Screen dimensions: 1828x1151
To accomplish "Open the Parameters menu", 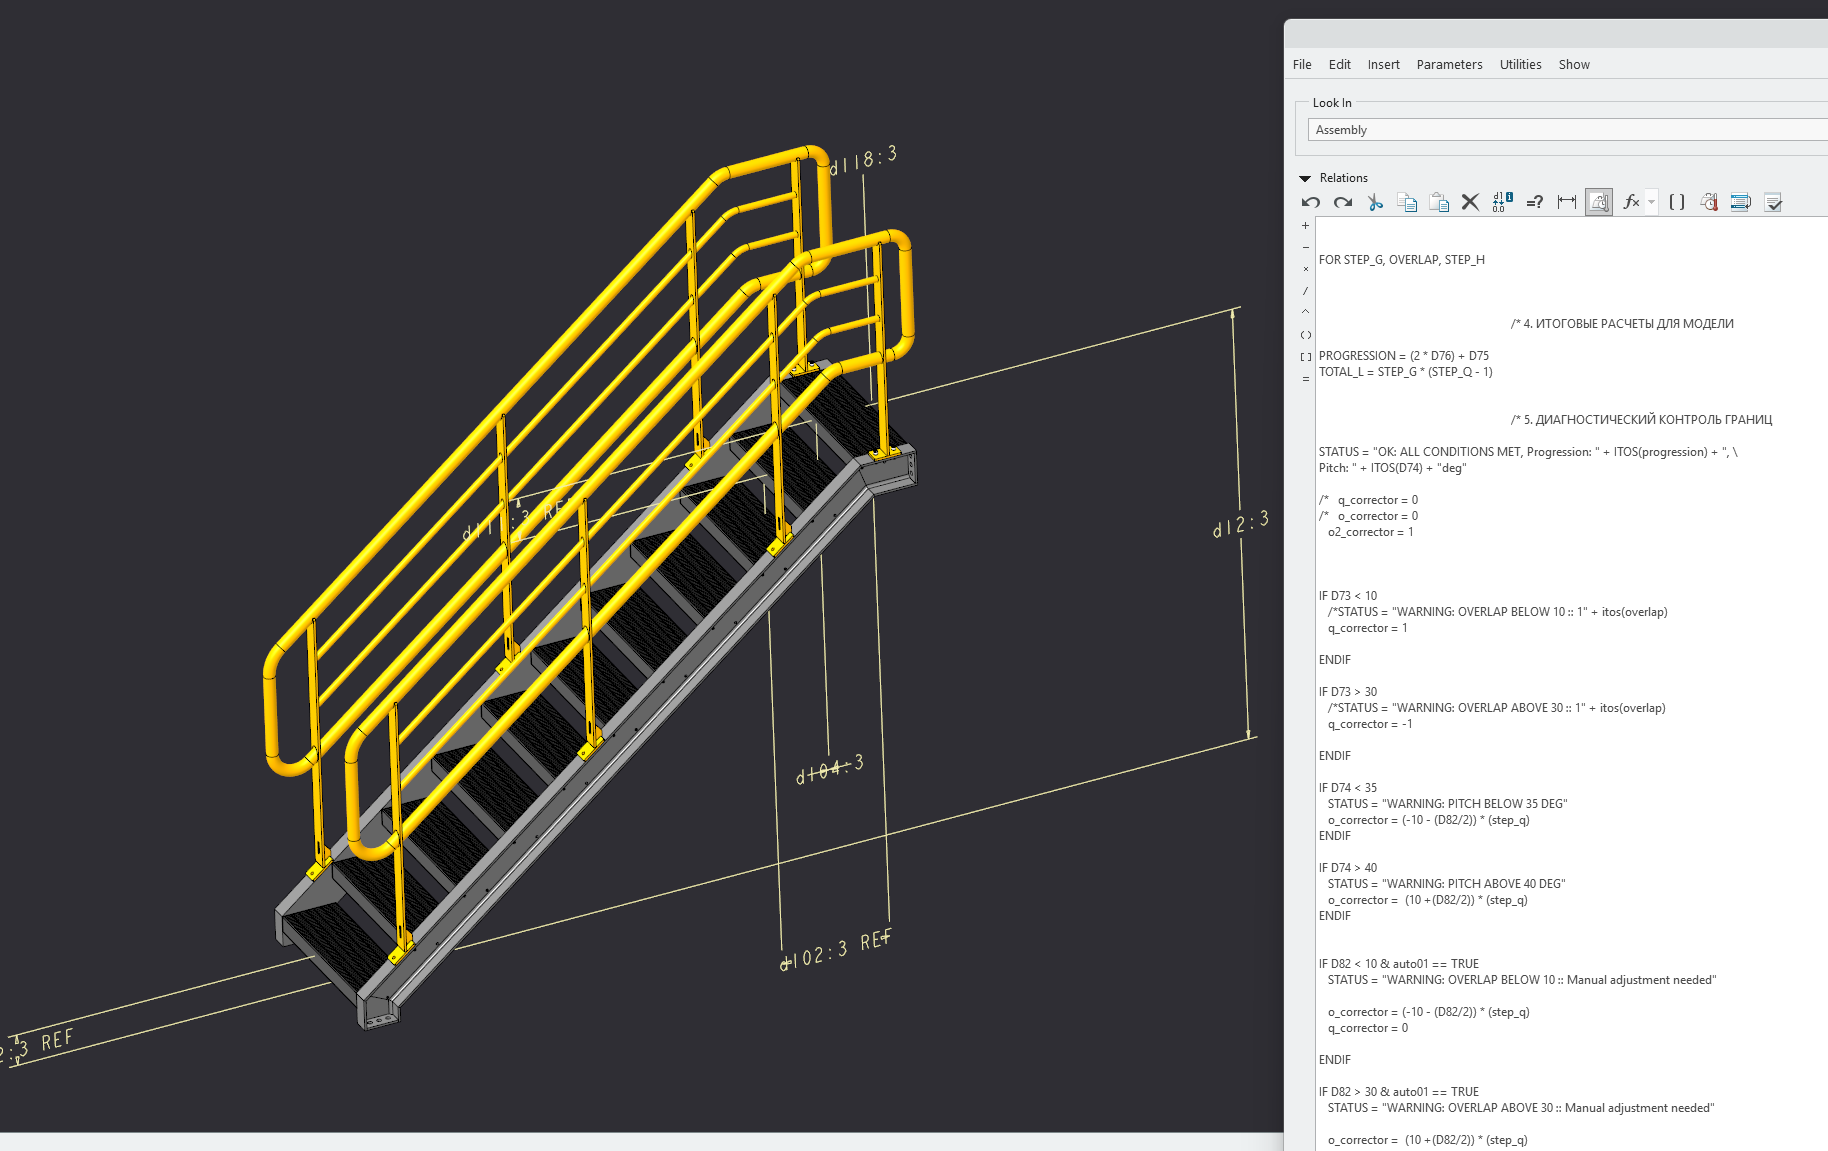I will pos(1449,64).
